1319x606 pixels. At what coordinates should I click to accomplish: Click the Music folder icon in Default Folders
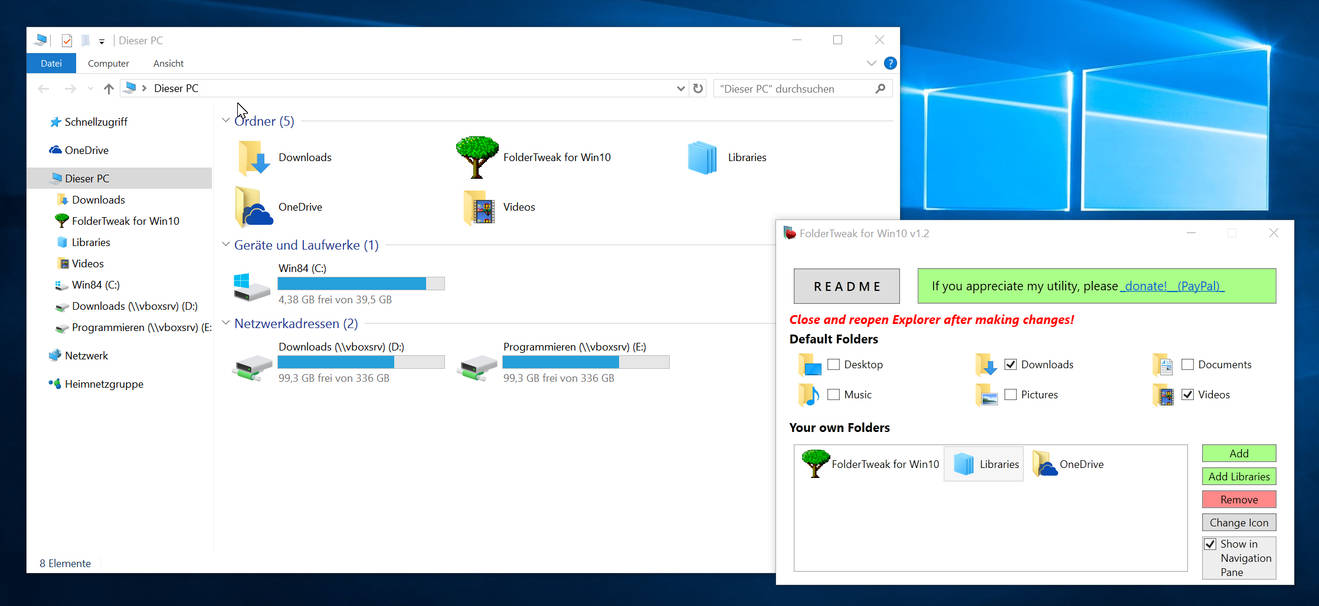click(x=810, y=395)
